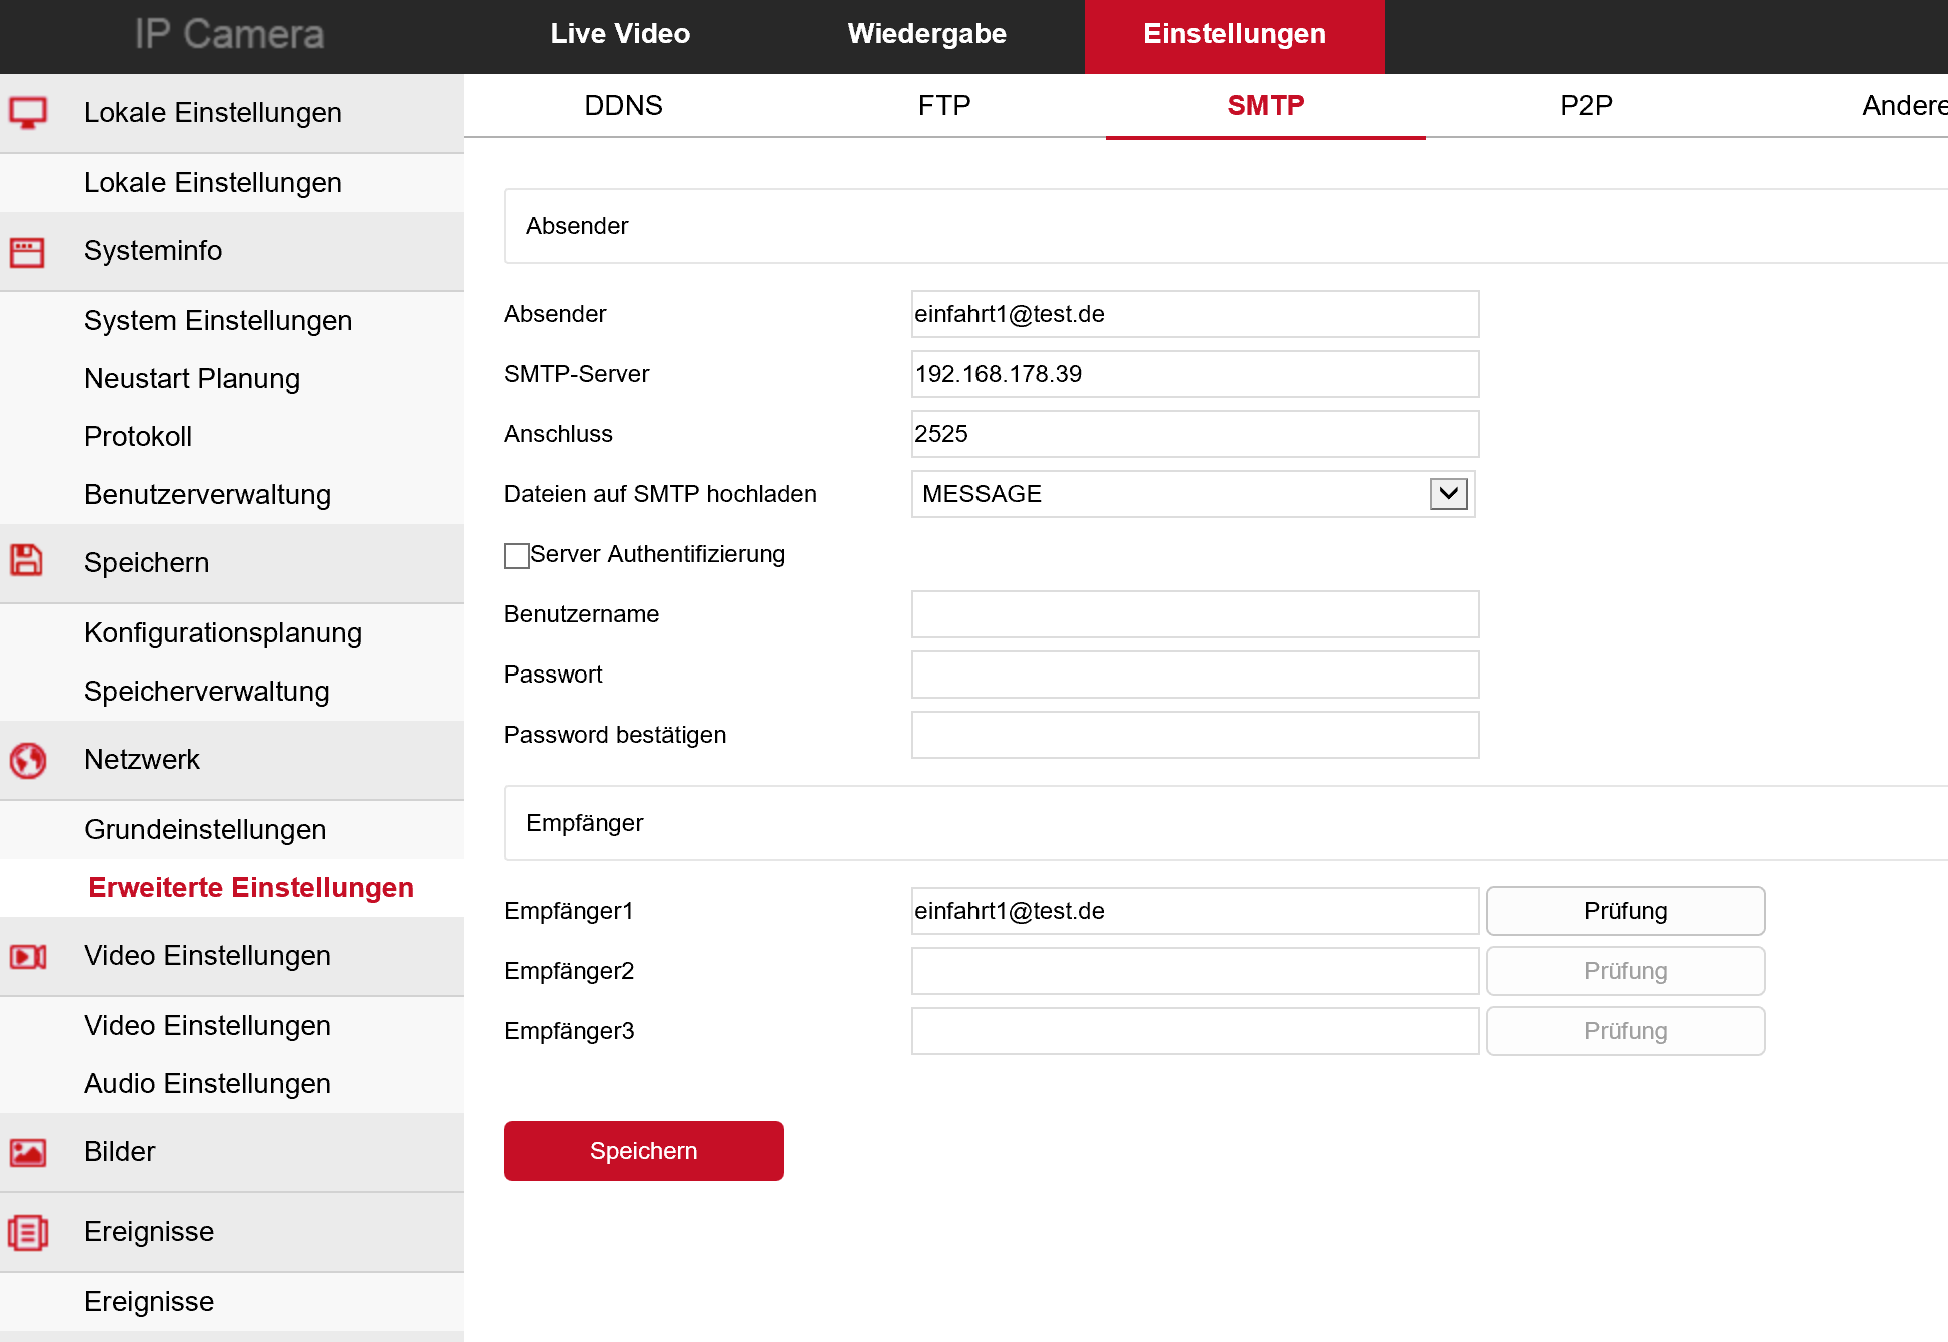Screen dimensions: 1948x1342
Task: Enable the Server Authentifizierung checkbox
Action: coord(517,555)
